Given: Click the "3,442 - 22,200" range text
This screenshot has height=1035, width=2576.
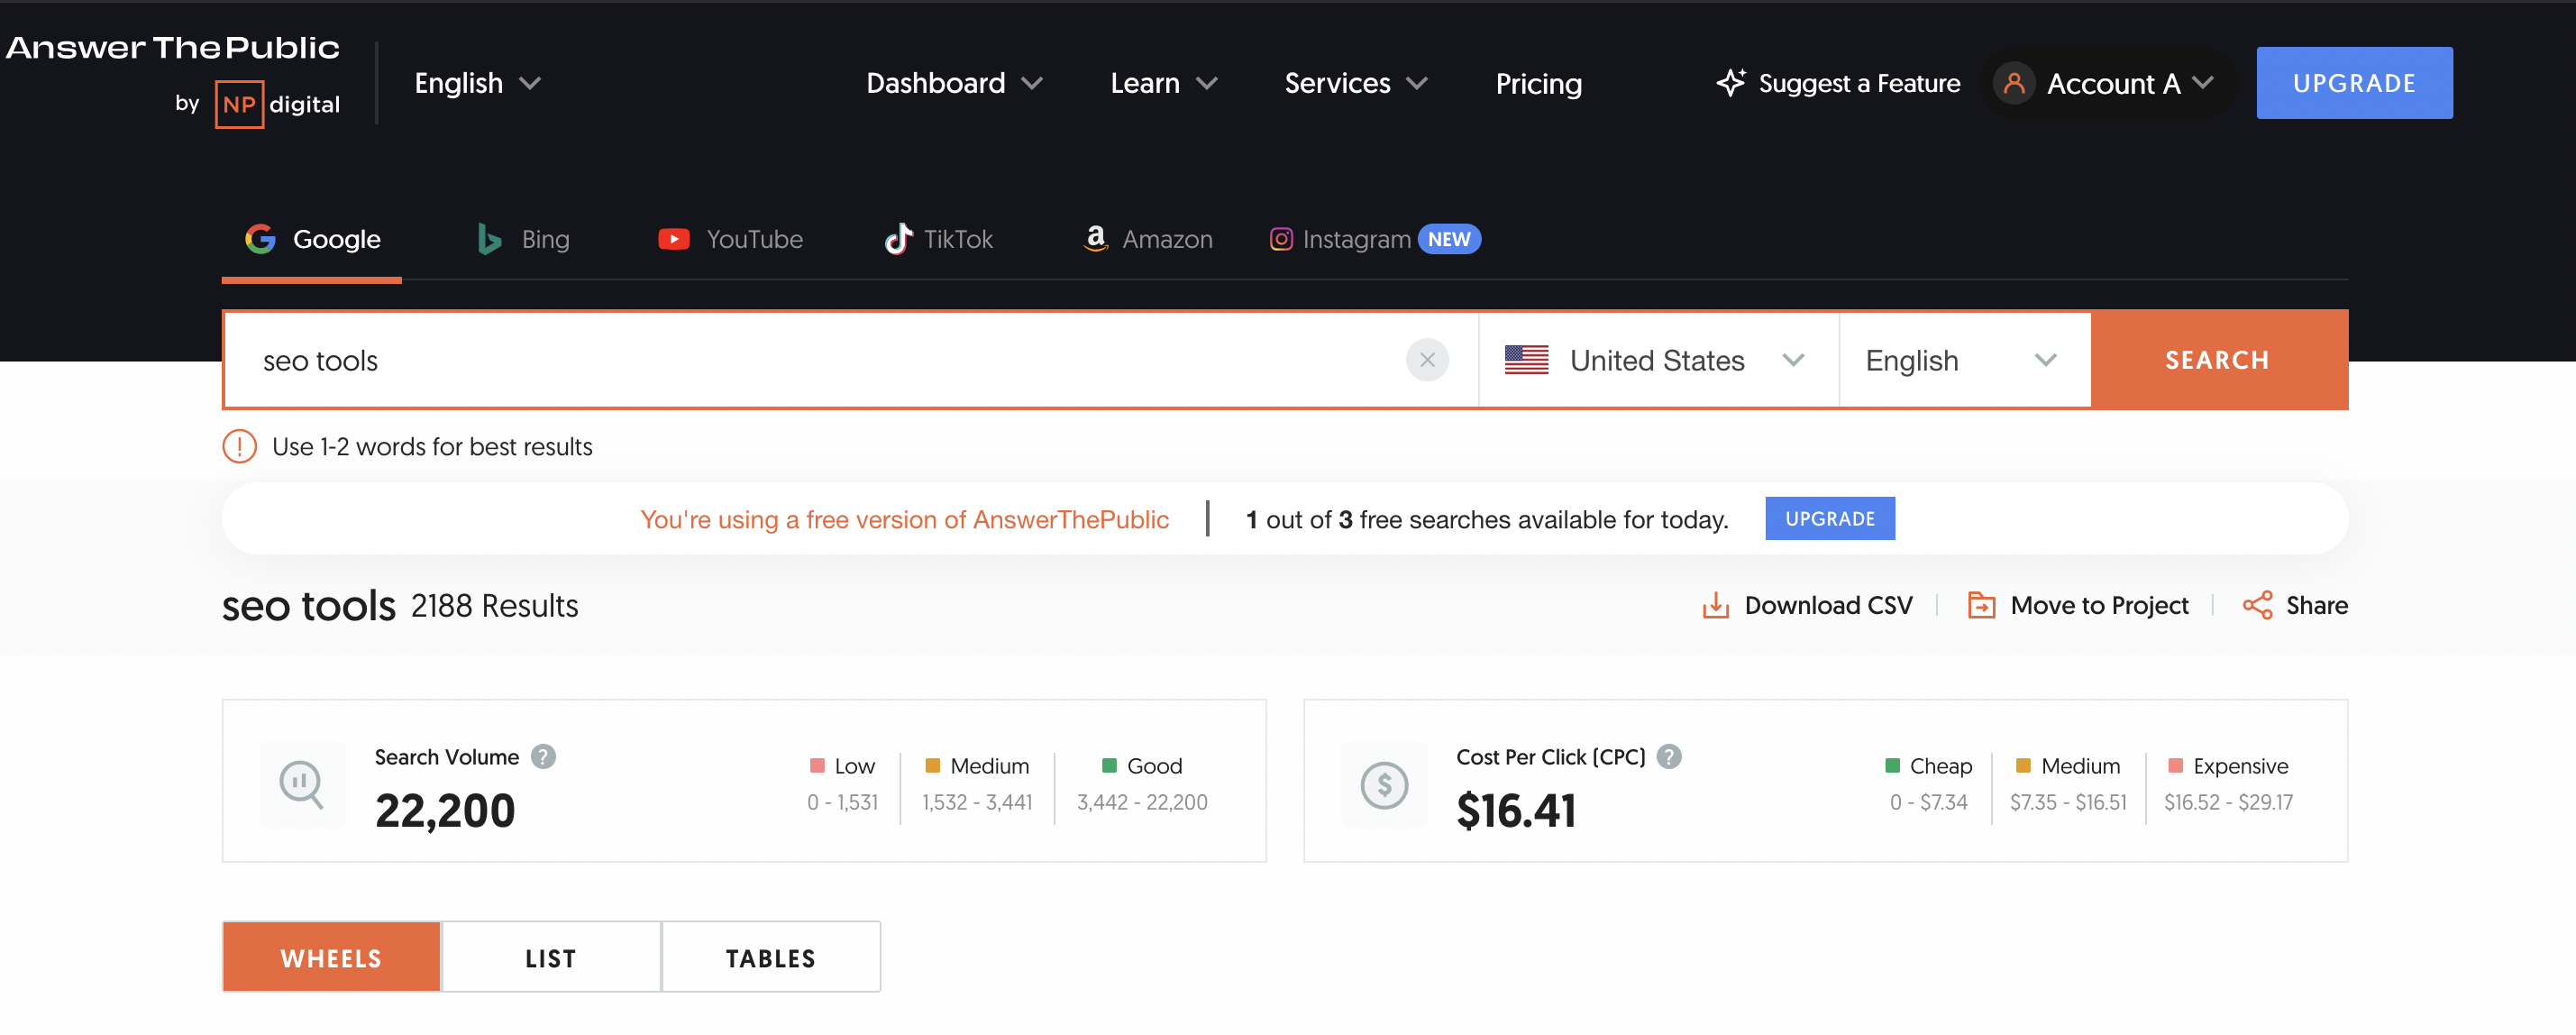Looking at the screenshot, I should coord(1142,802).
